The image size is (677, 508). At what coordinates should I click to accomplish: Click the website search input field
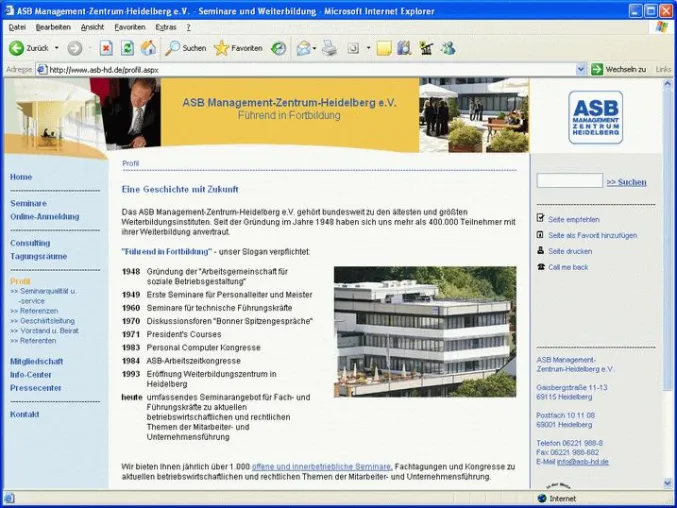pyautogui.click(x=569, y=180)
